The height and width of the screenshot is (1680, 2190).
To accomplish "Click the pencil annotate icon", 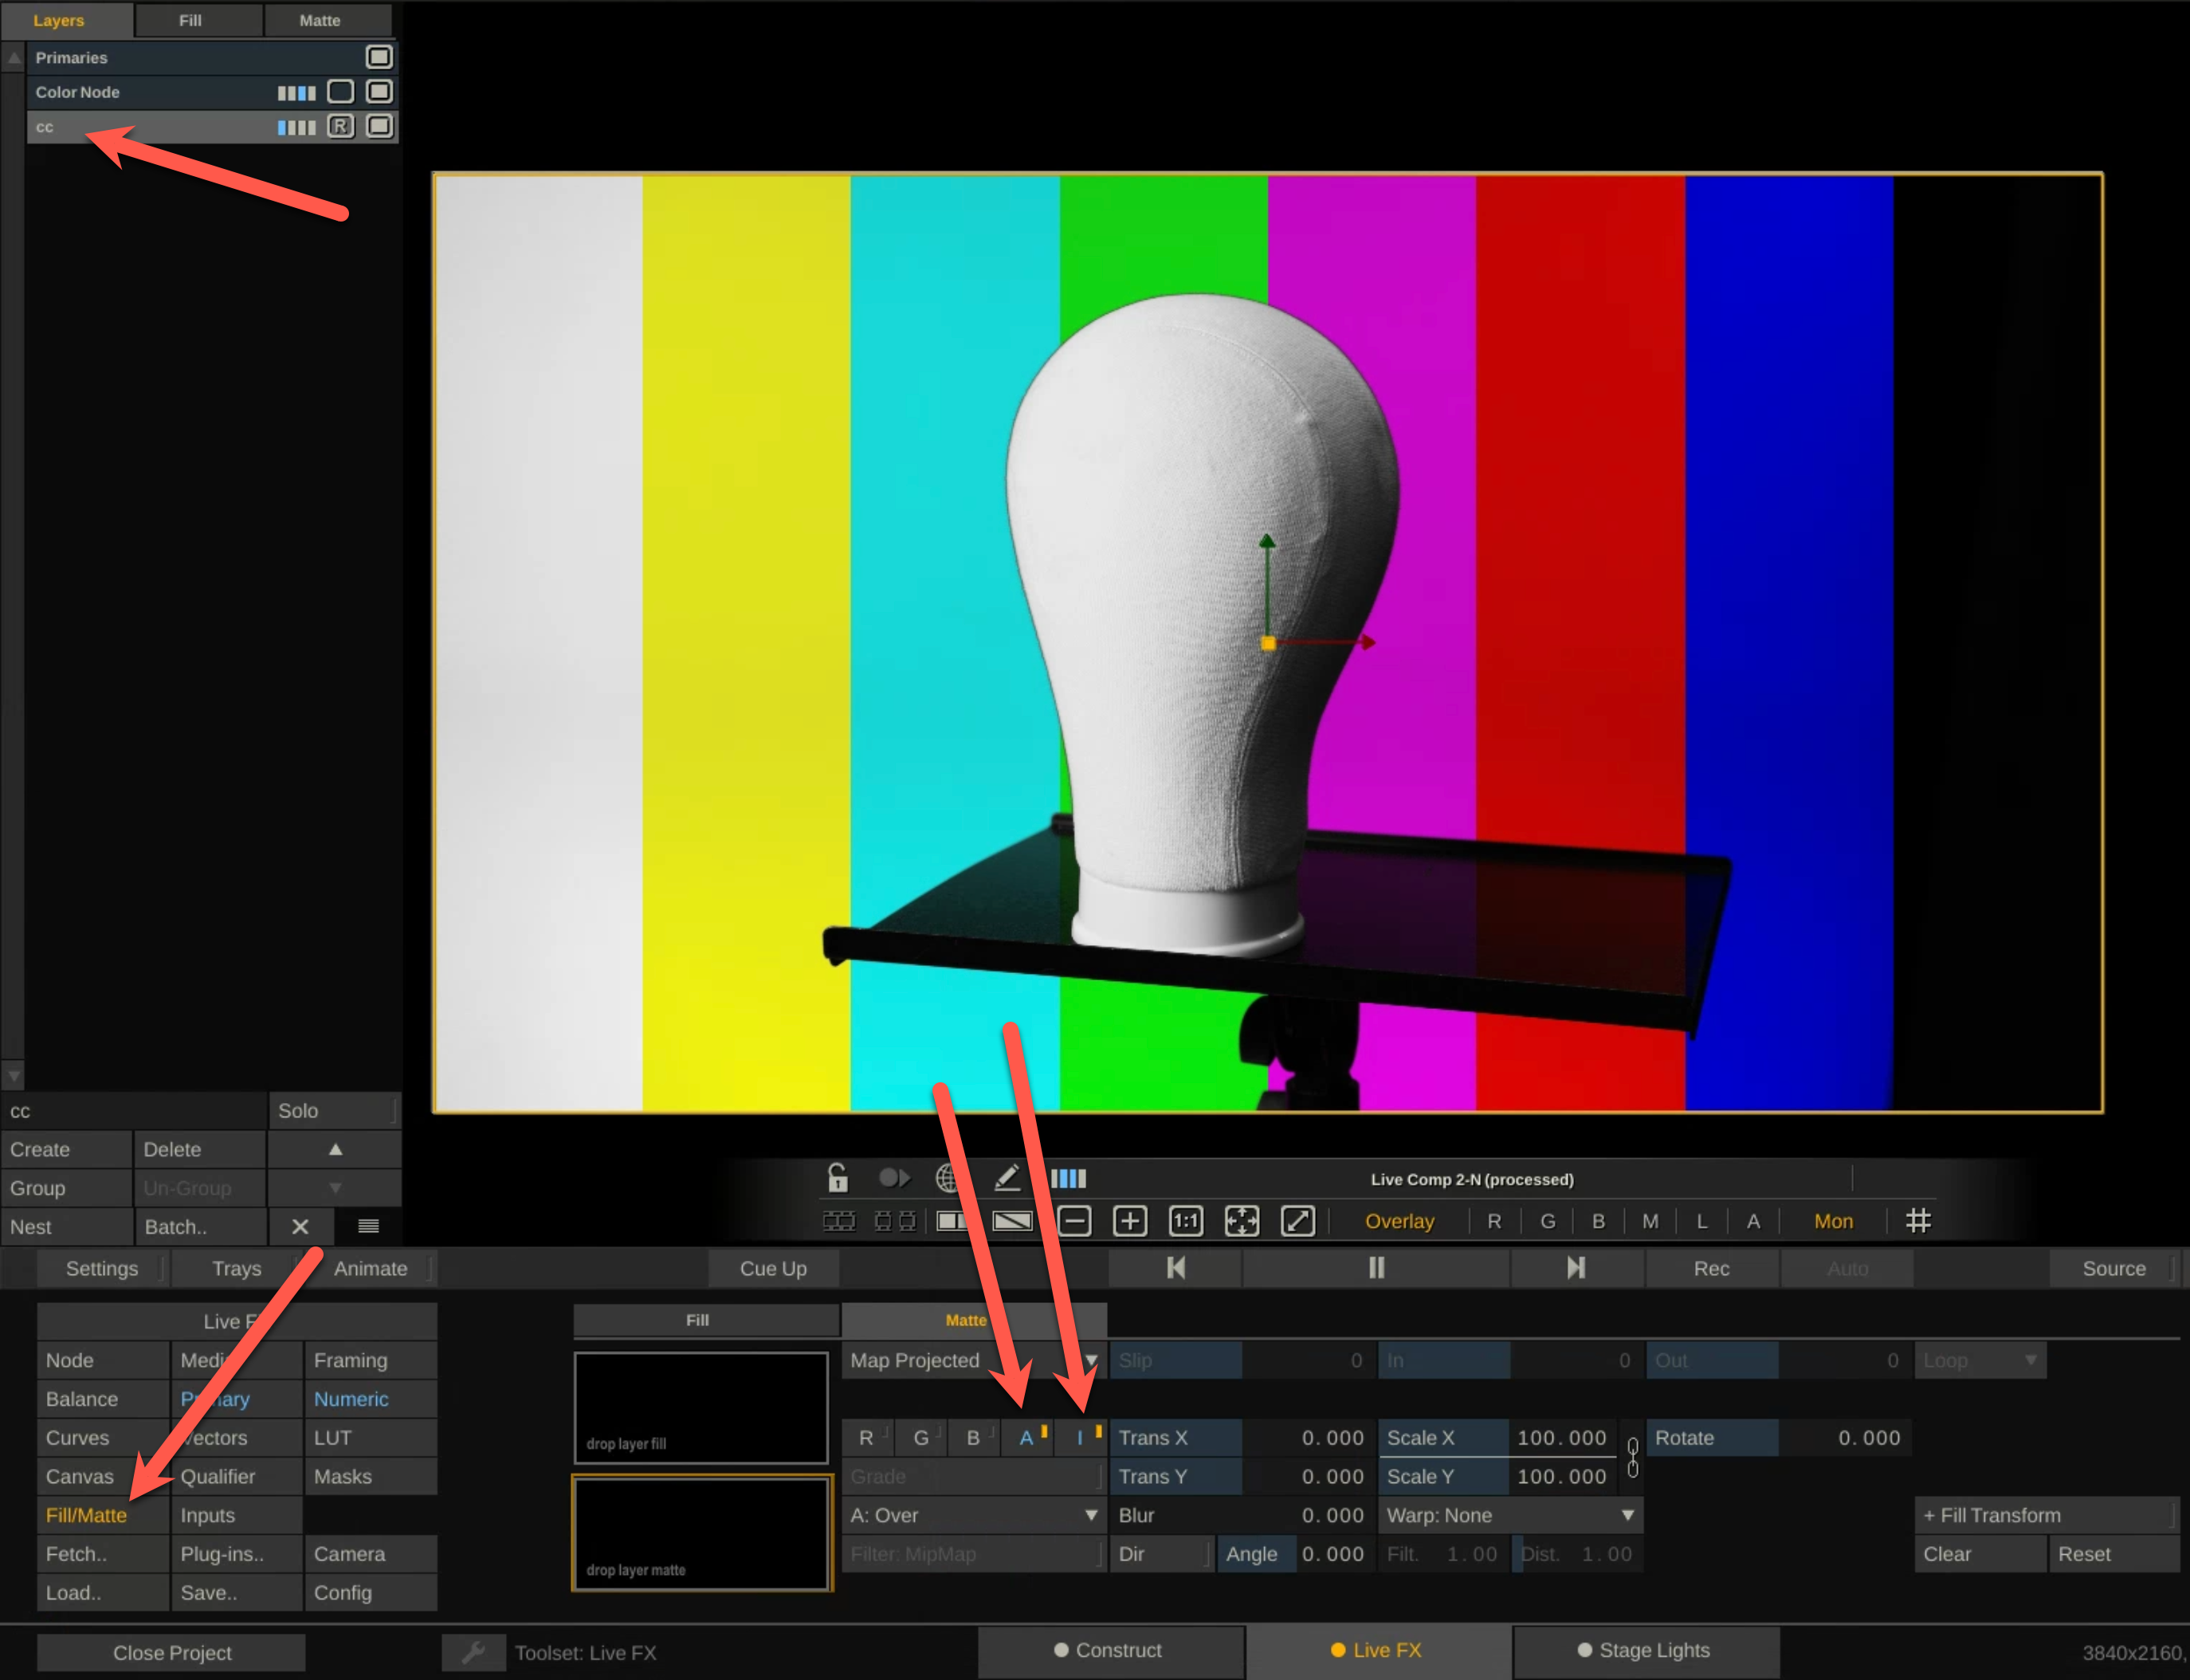I will point(1007,1178).
